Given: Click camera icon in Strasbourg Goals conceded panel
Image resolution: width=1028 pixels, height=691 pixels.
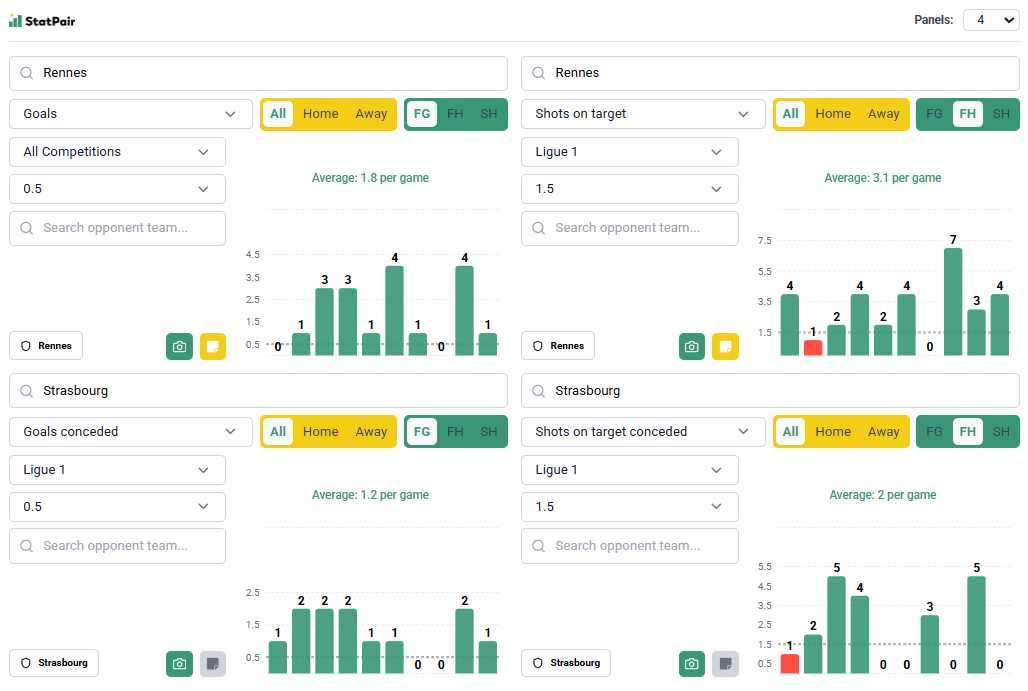Looking at the screenshot, I should pyautogui.click(x=179, y=663).
